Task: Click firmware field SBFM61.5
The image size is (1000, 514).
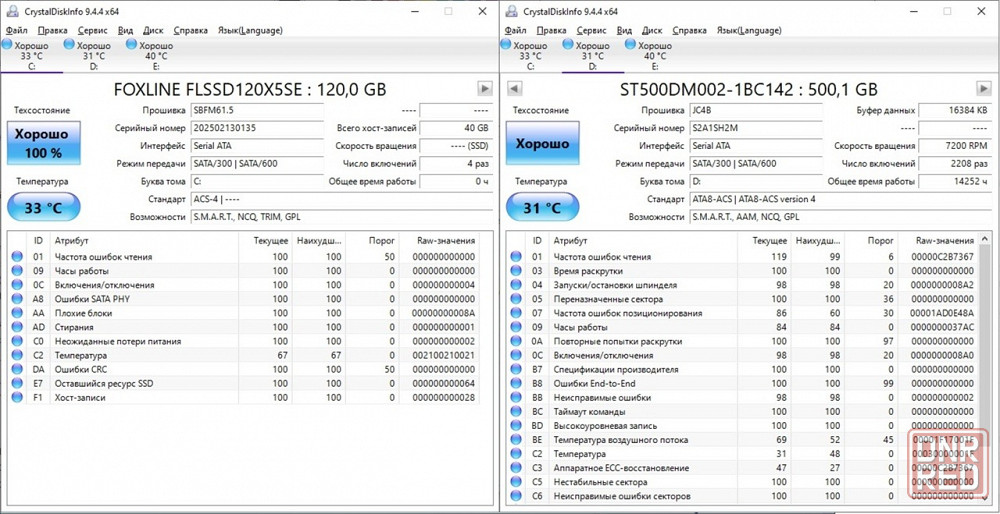Action: [257, 110]
